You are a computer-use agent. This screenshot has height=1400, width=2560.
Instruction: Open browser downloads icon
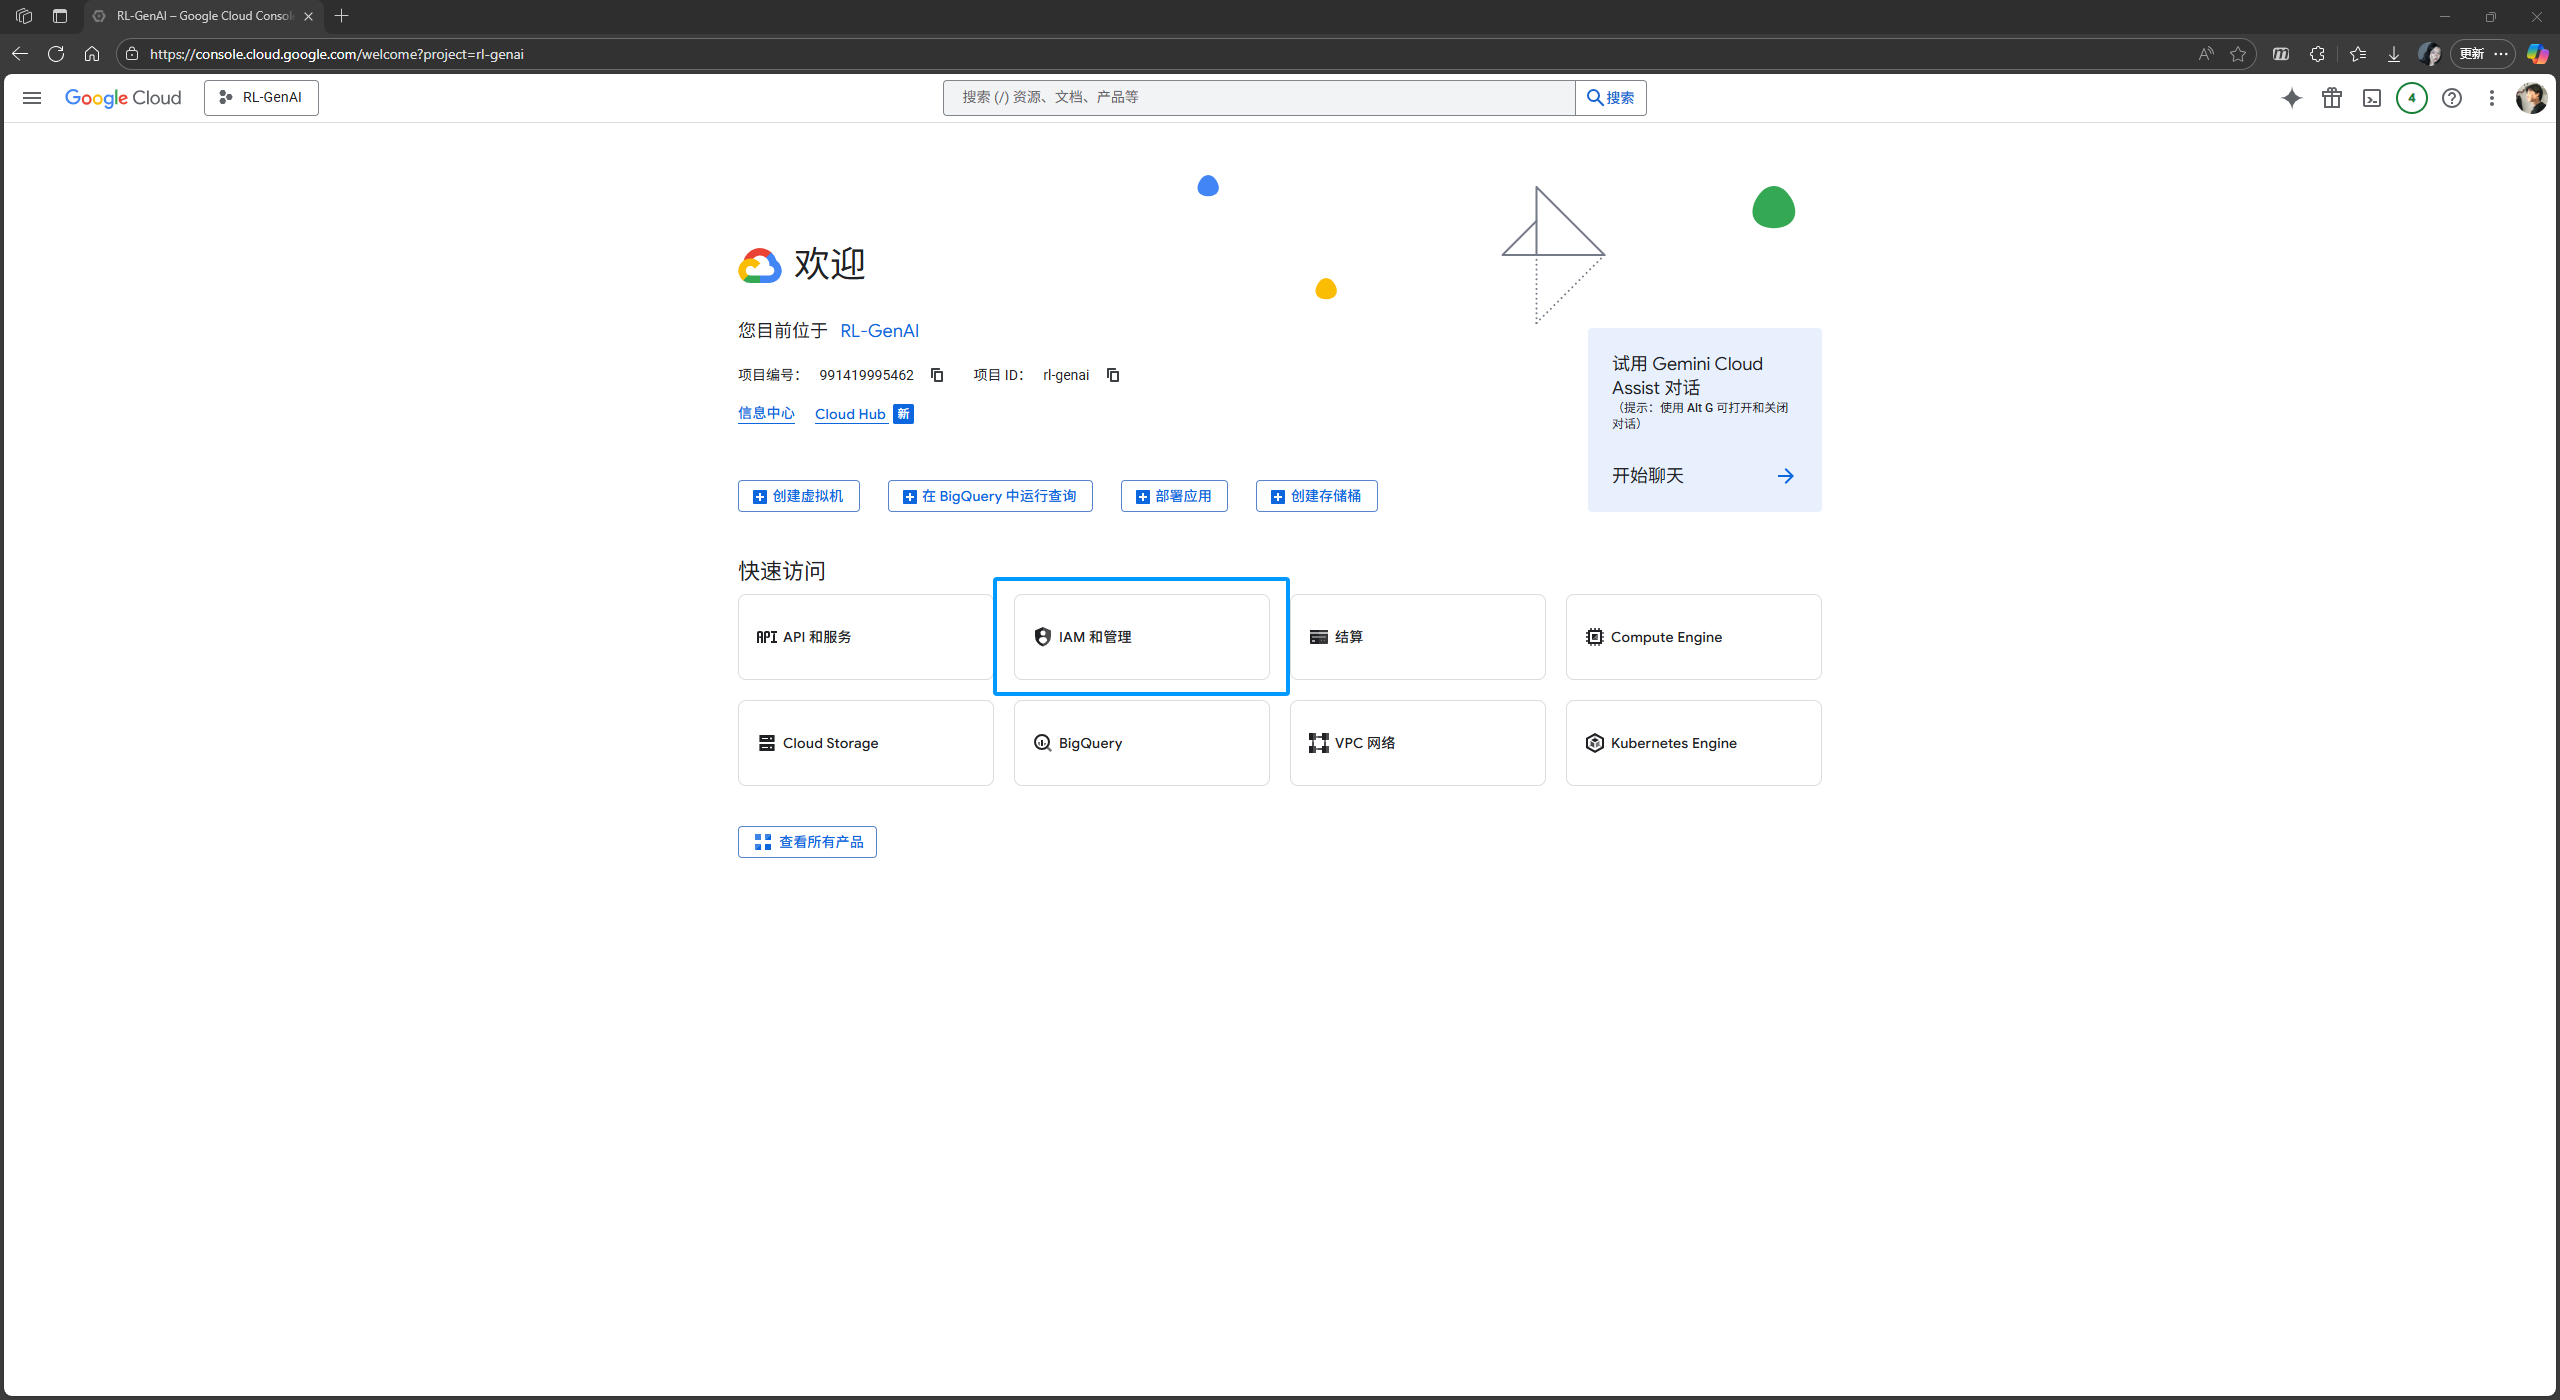2394,54
